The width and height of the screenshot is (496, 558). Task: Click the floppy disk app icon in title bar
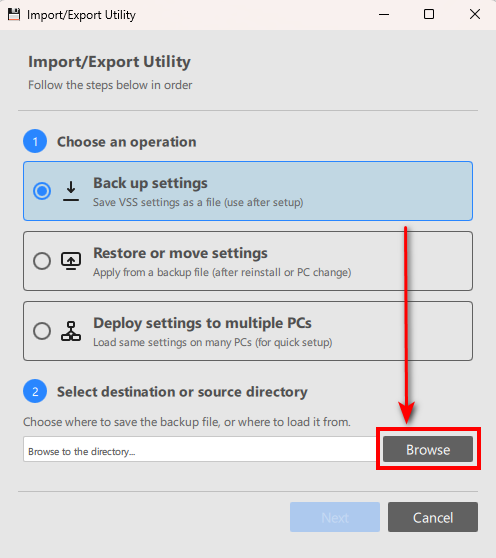point(14,15)
